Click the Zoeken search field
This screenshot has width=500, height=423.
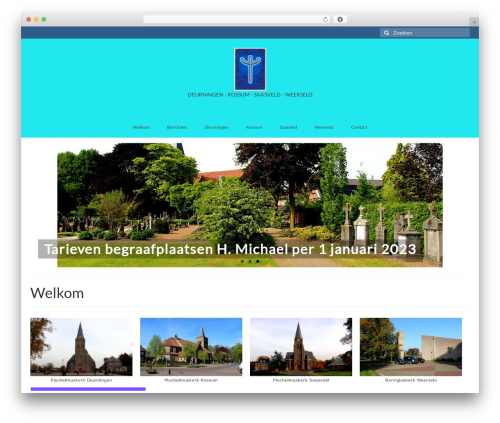pyautogui.click(x=425, y=33)
